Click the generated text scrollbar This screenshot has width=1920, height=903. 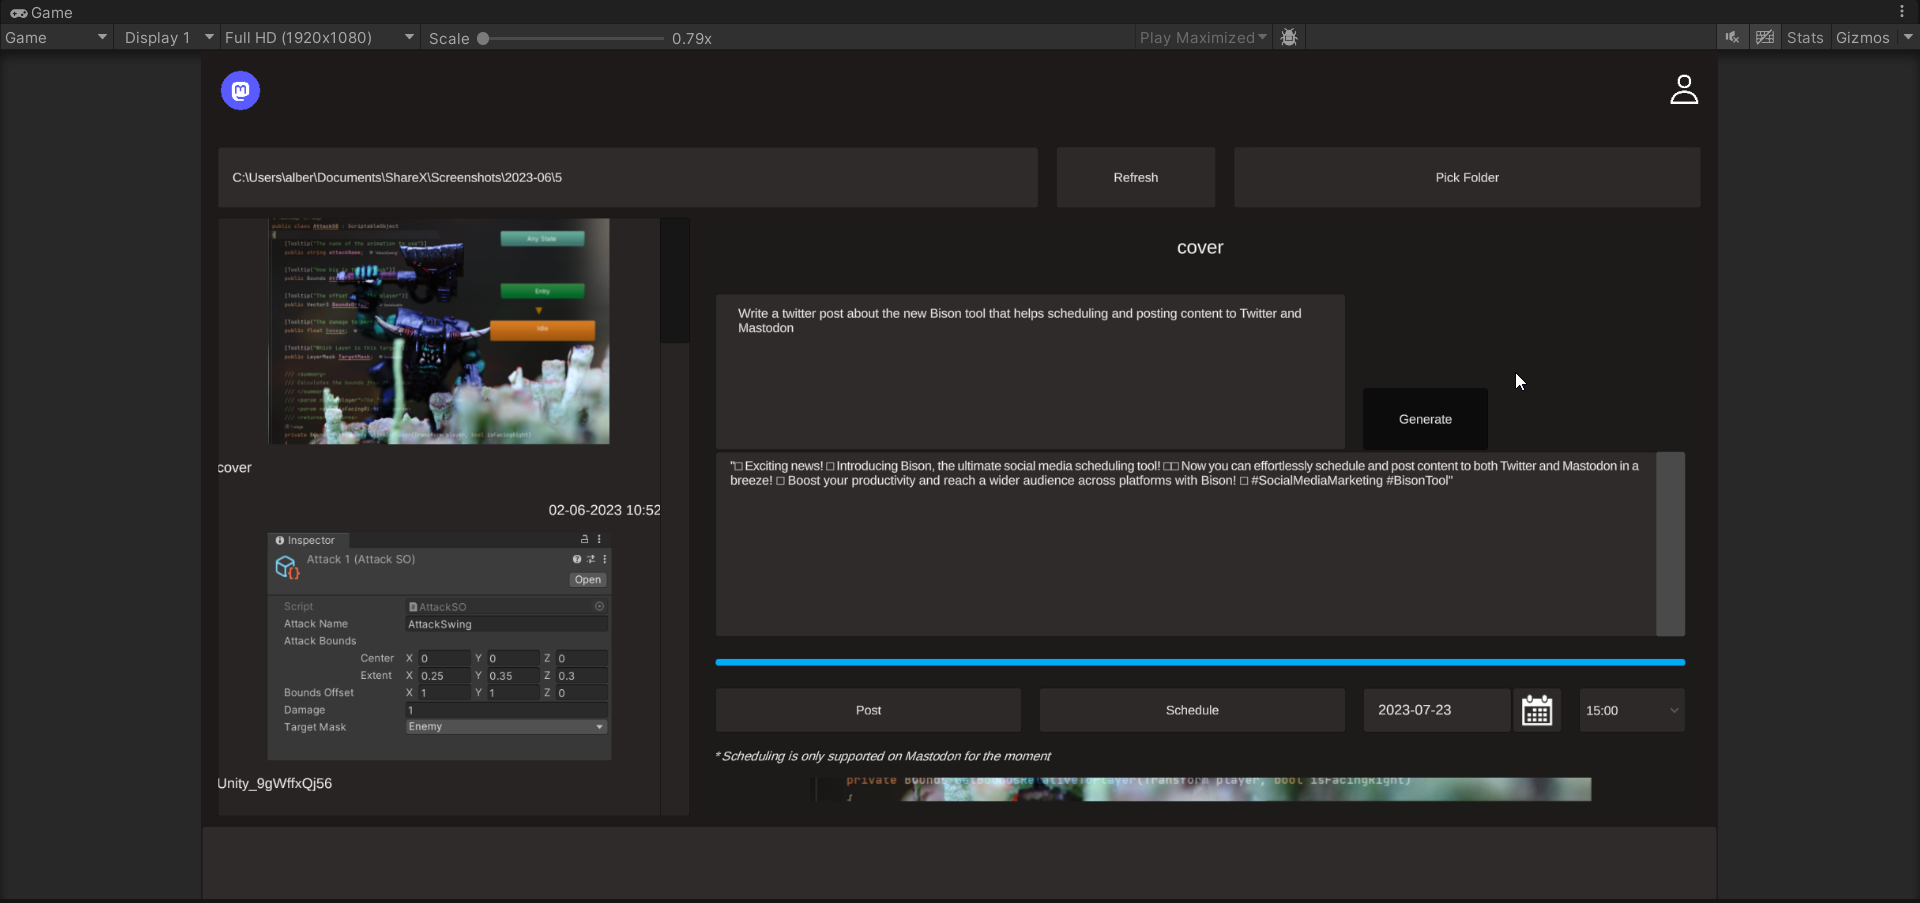pos(1671,544)
